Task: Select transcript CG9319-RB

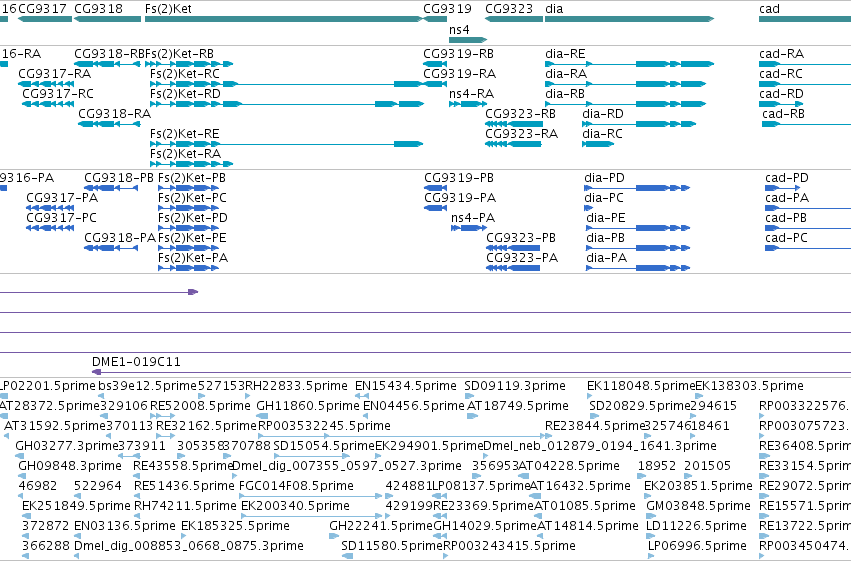Action: [x=459, y=54]
